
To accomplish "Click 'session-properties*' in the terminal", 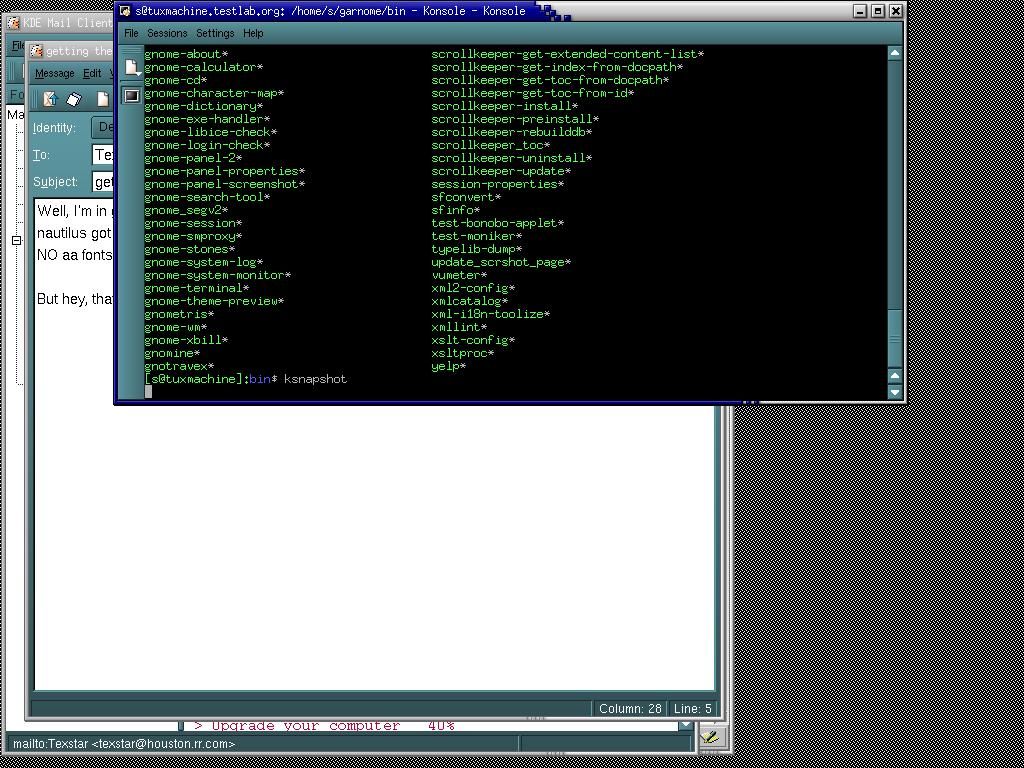I will point(498,184).
